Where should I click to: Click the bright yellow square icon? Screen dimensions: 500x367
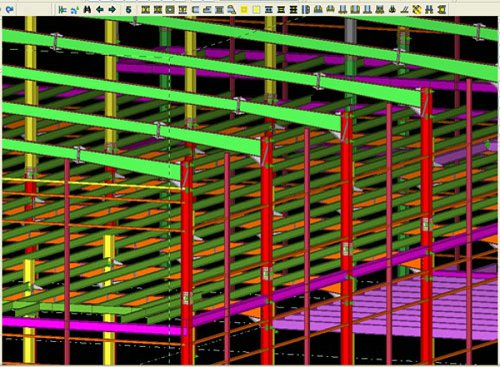click(244, 10)
